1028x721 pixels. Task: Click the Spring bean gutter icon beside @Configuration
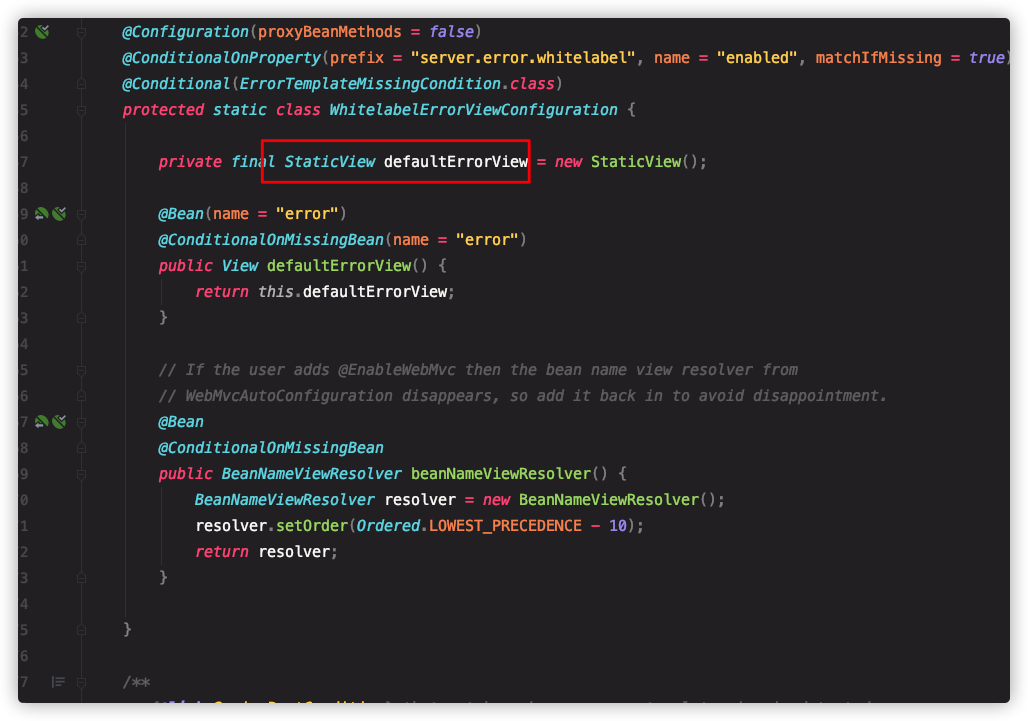point(42,31)
